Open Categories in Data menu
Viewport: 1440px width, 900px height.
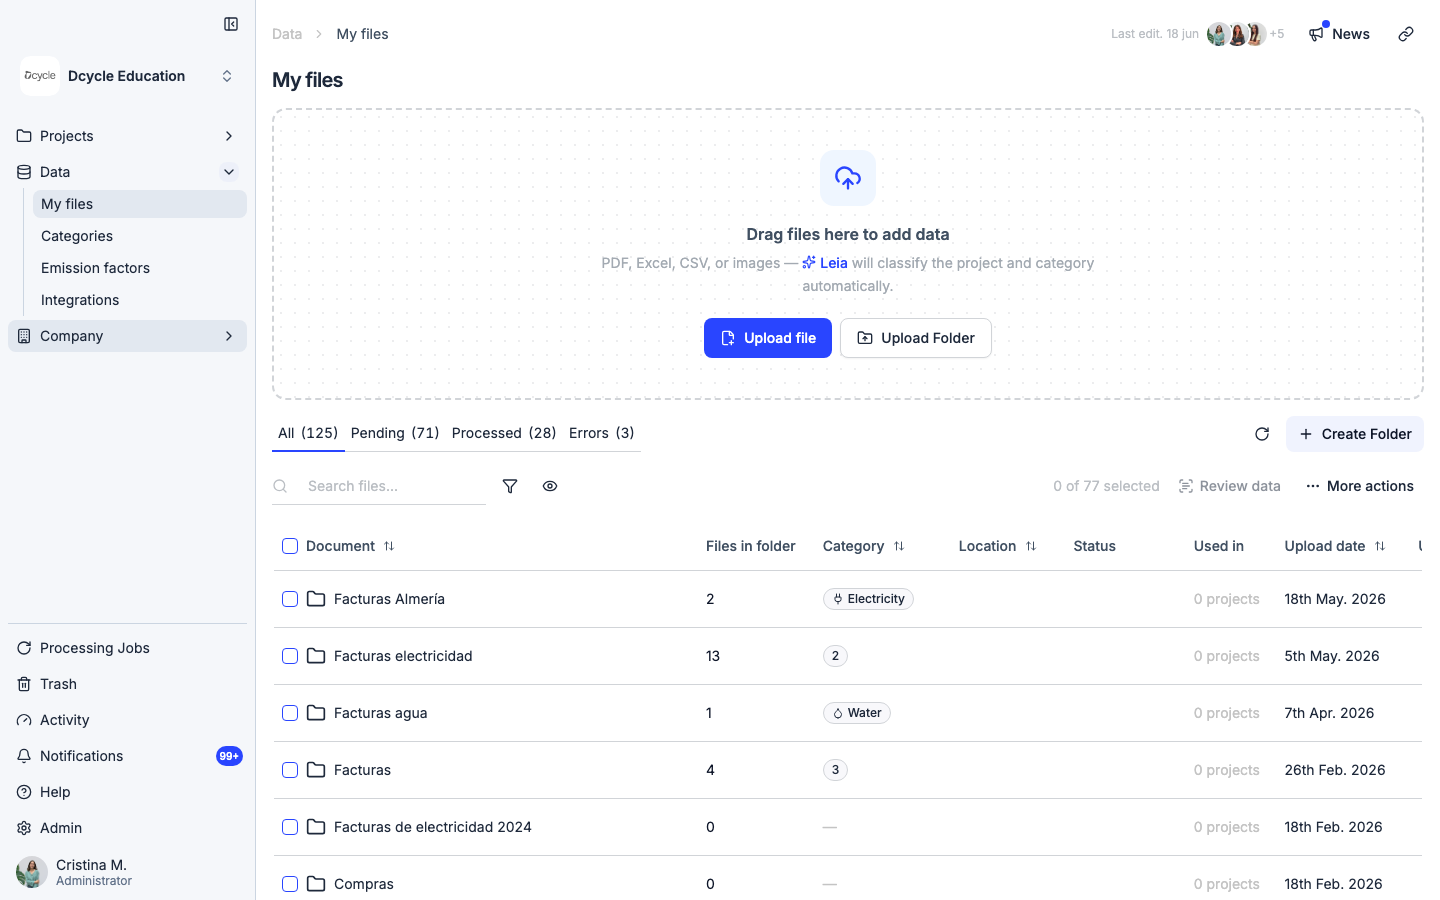coord(140,236)
